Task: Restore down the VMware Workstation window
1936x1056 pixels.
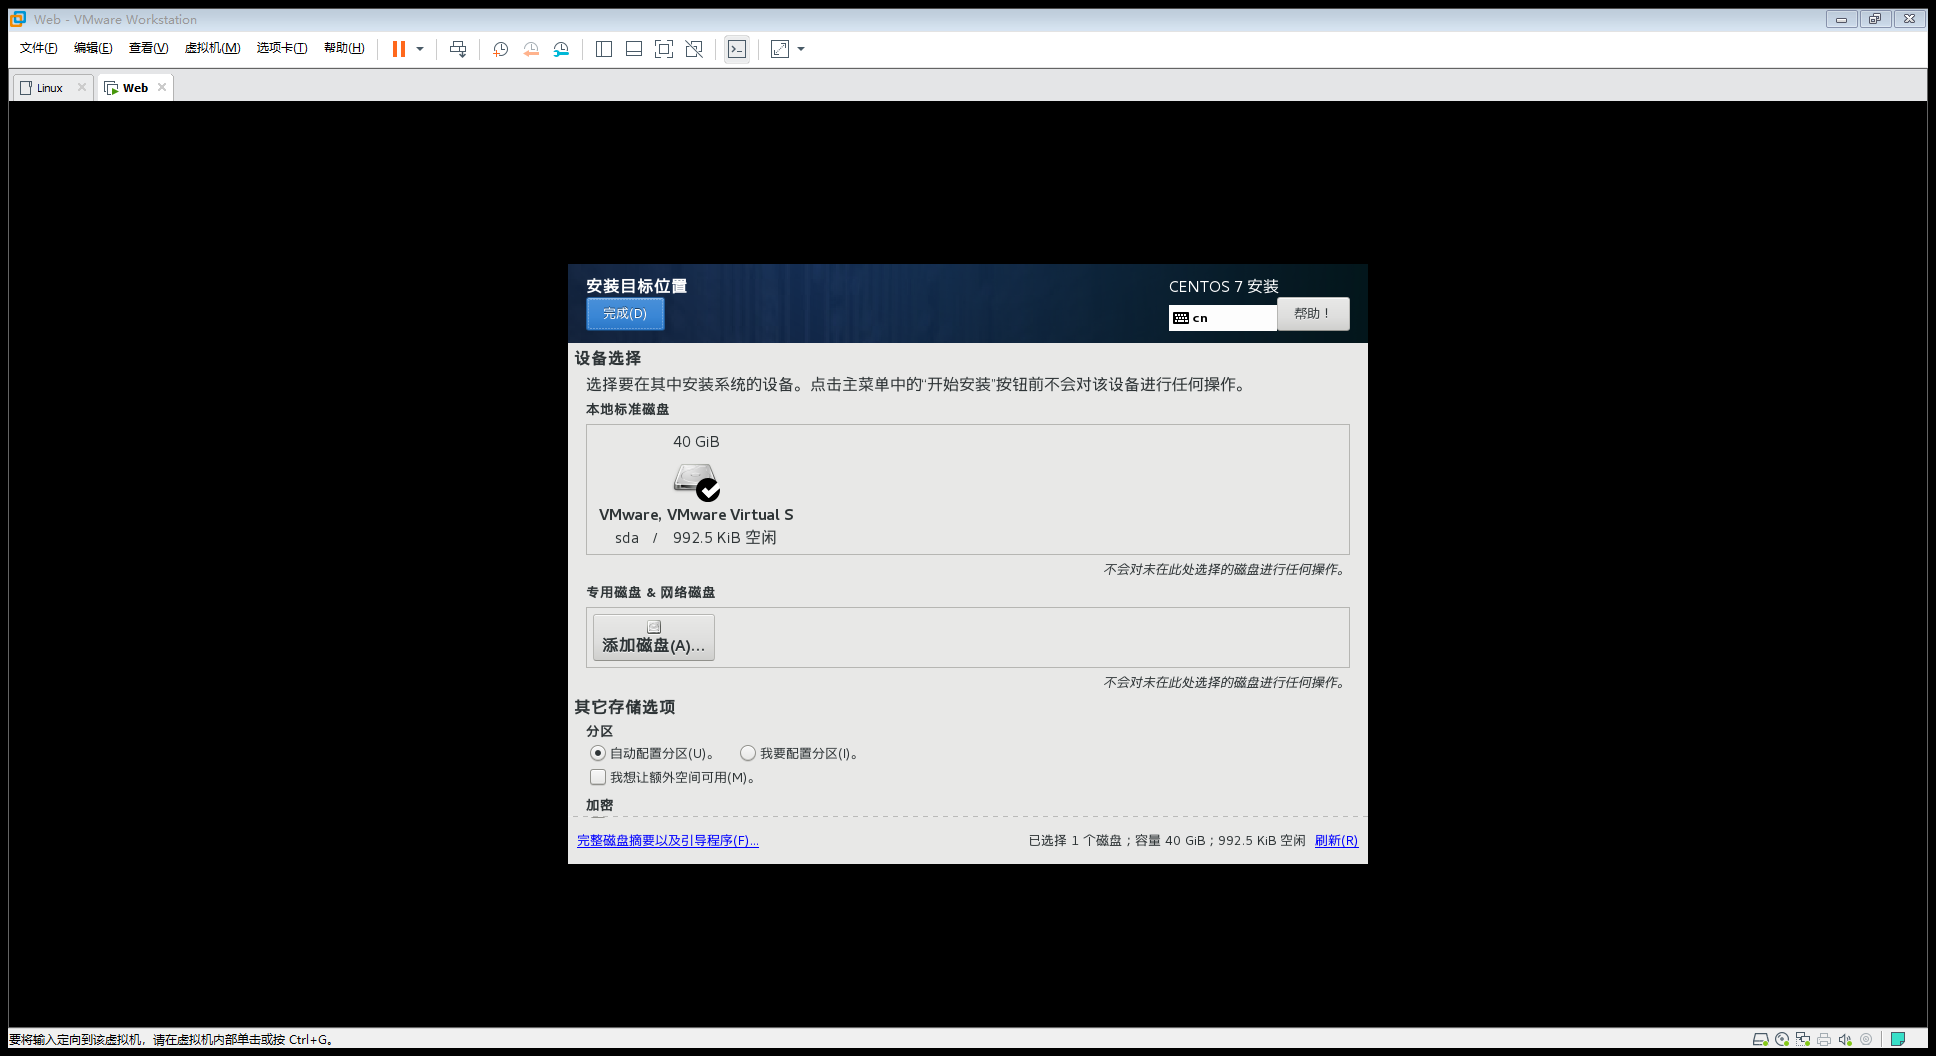Action: (1875, 19)
